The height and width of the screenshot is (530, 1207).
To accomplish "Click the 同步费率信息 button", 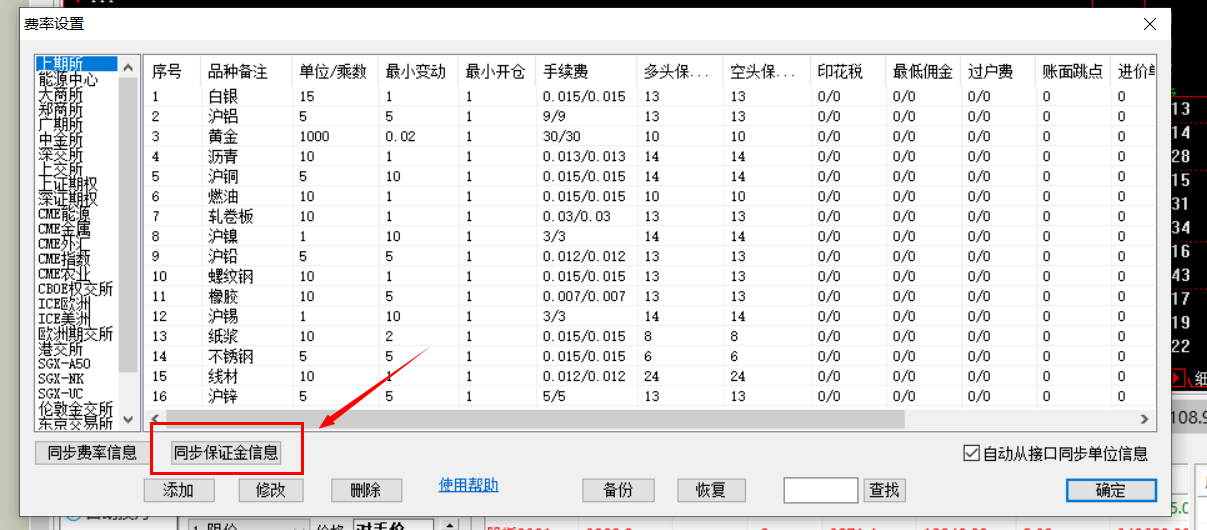I will [x=92, y=453].
